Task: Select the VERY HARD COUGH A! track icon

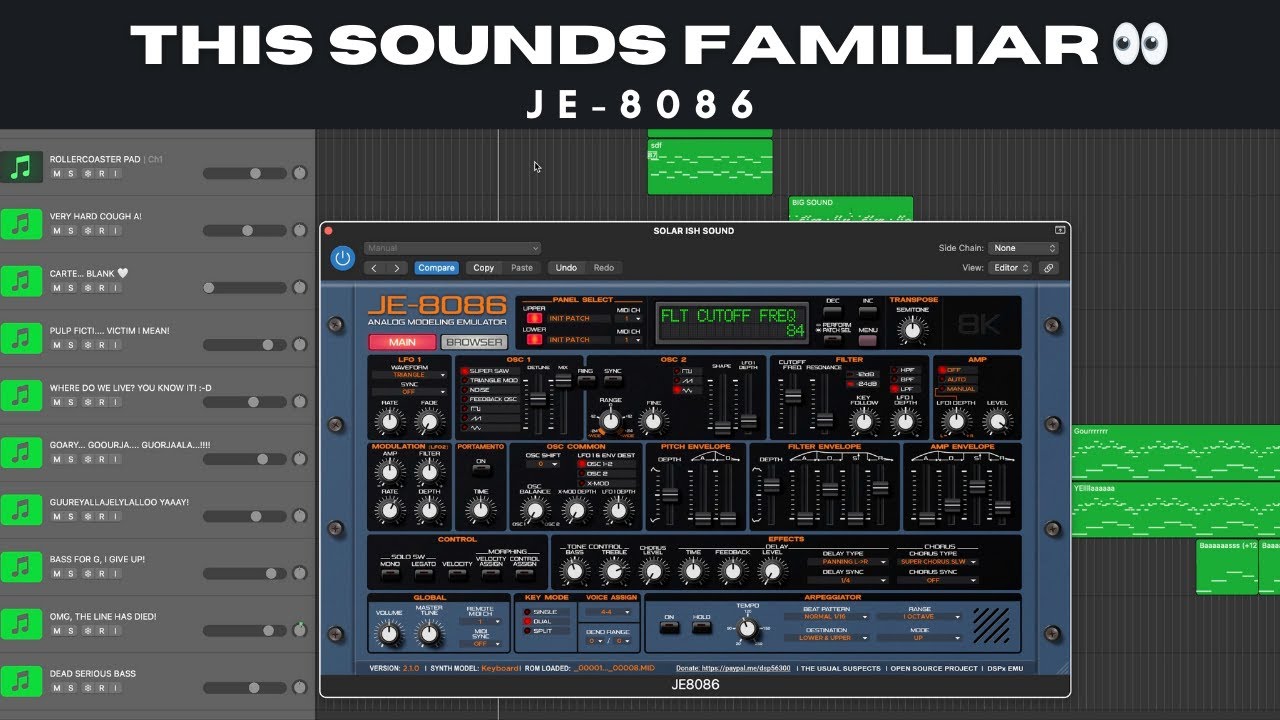Action: [21, 224]
